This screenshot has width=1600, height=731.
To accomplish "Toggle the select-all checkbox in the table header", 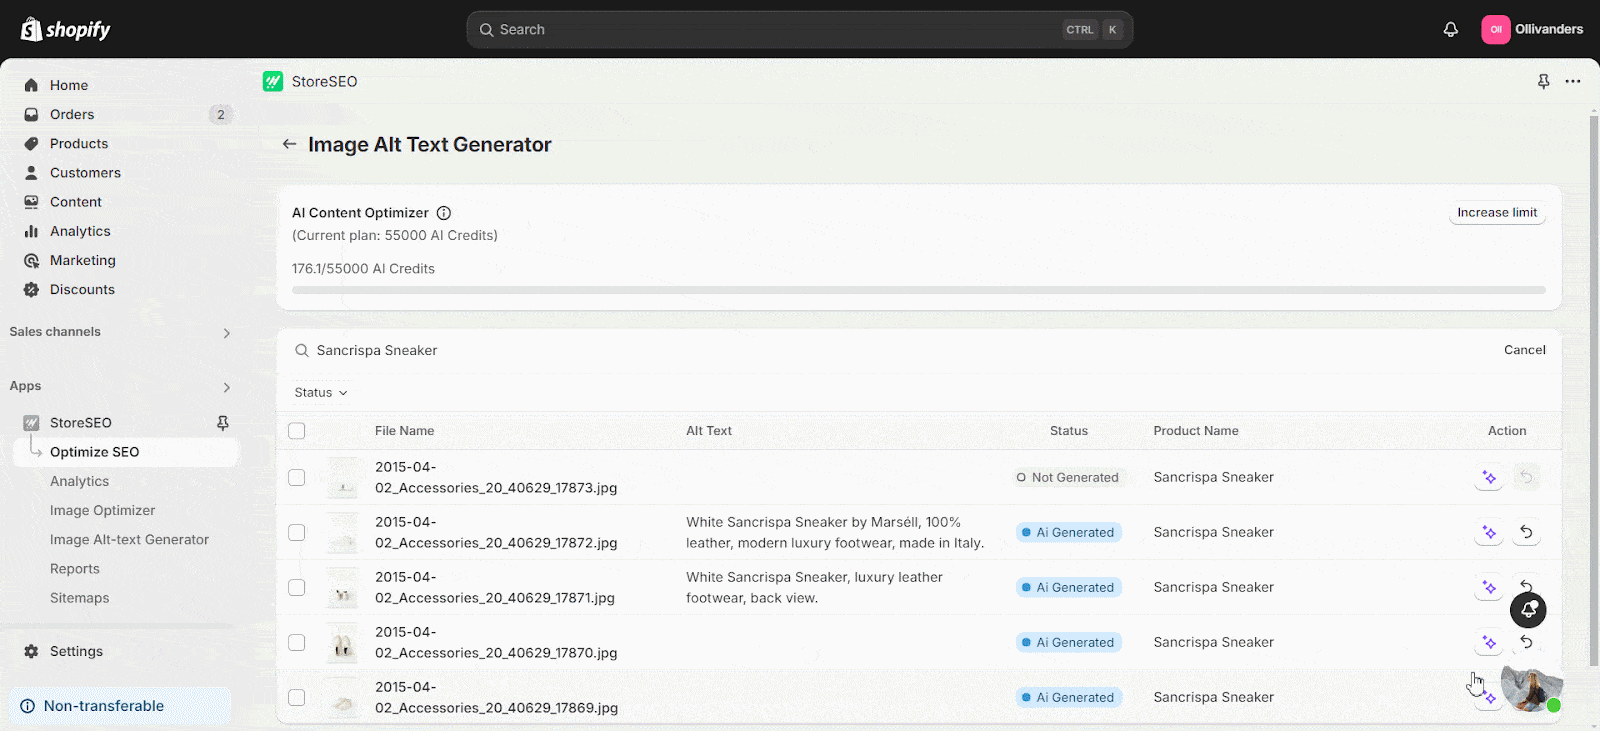I will (x=297, y=431).
